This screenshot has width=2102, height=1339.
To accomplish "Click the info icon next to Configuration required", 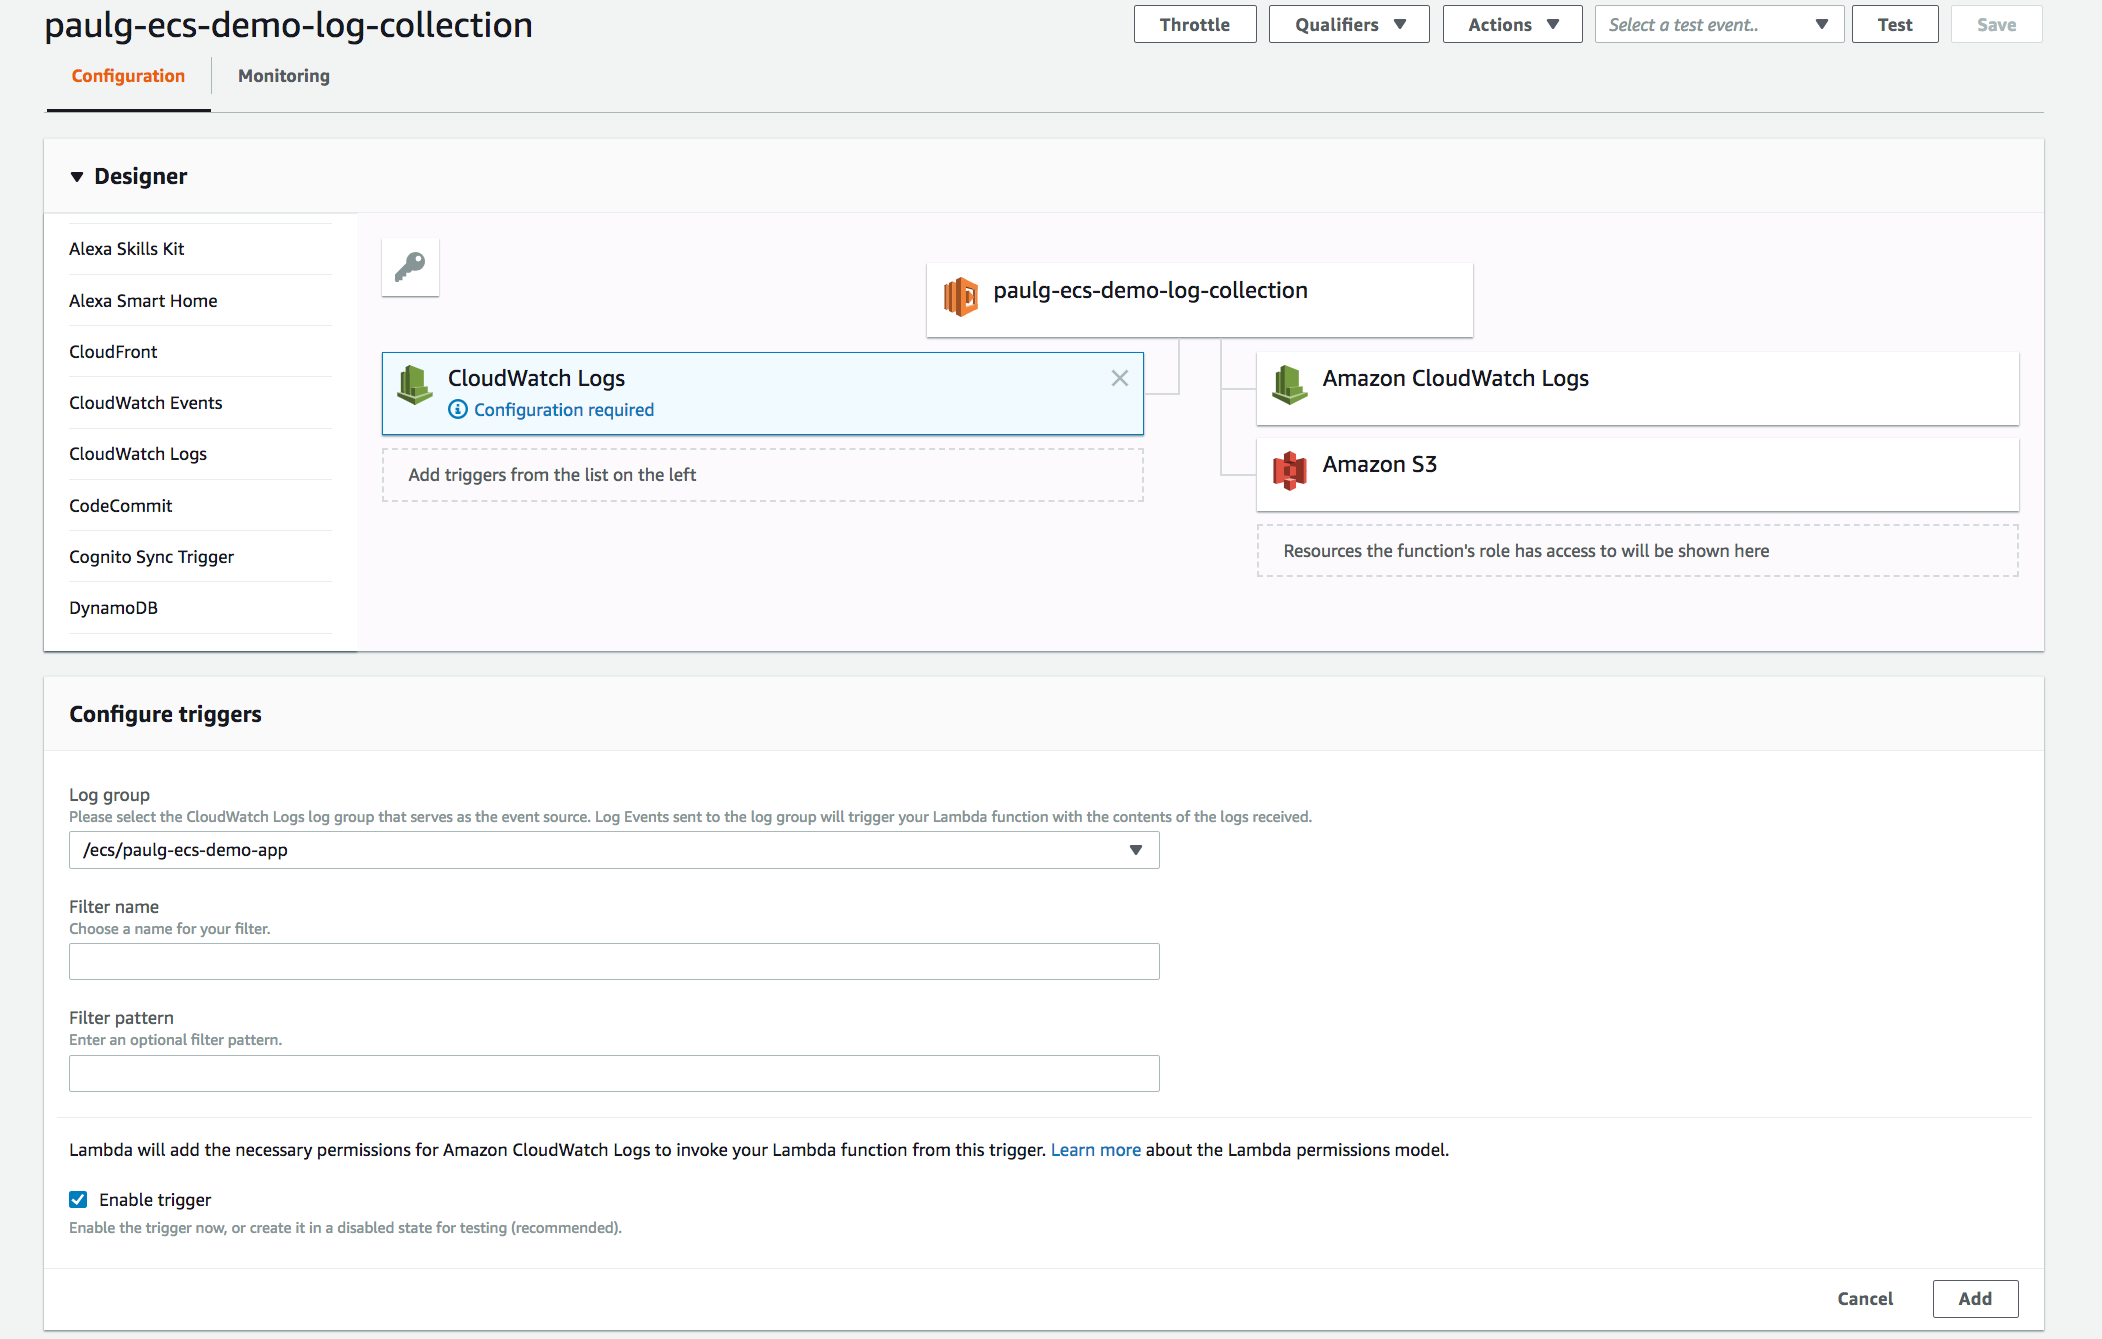I will coord(457,409).
